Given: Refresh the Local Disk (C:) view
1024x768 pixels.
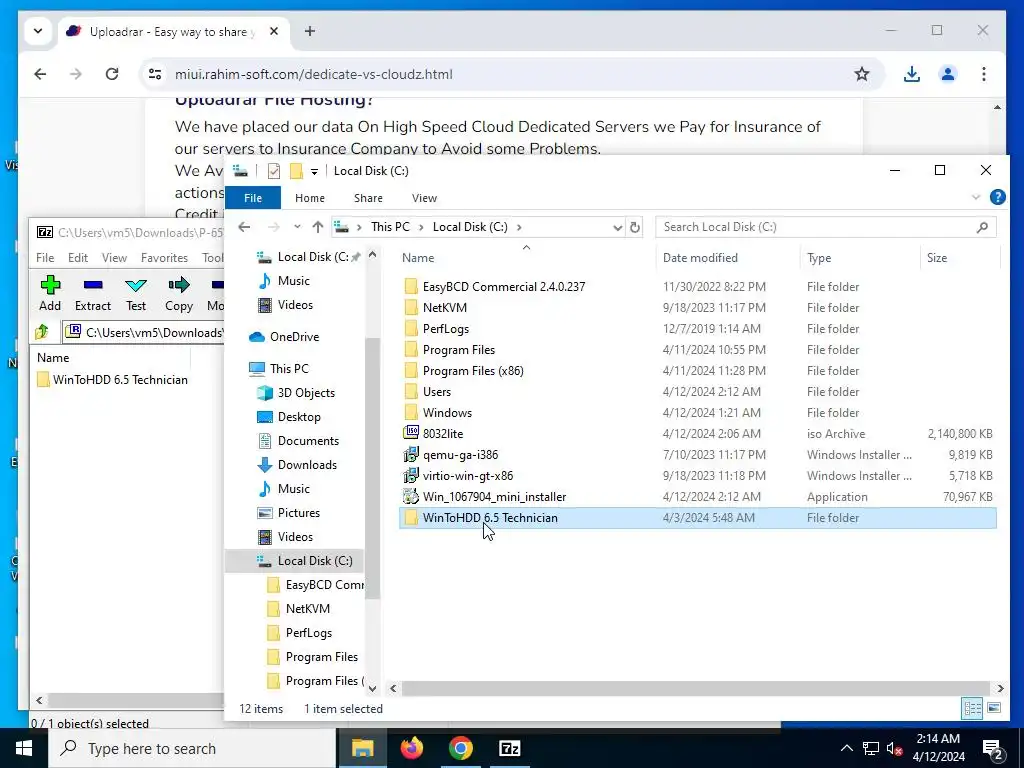Looking at the screenshot, I should (635, 227).
